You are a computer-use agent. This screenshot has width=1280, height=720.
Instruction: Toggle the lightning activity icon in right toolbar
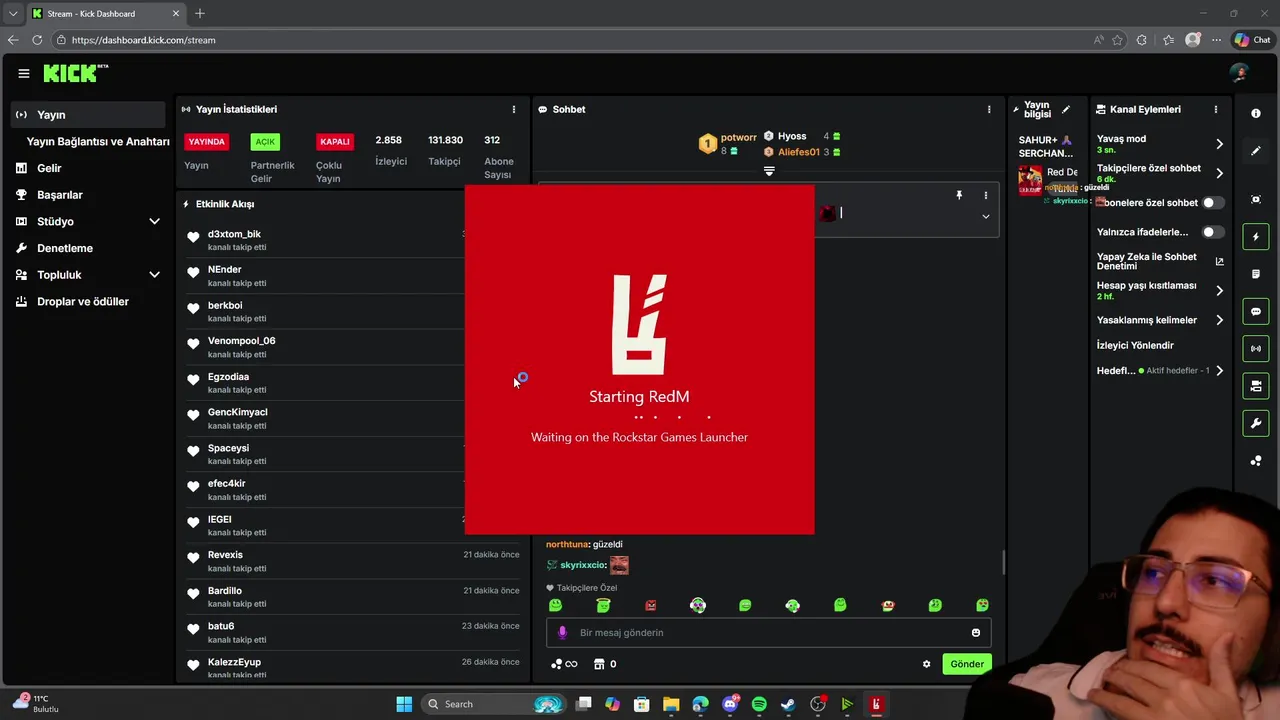pos(1256,237)
